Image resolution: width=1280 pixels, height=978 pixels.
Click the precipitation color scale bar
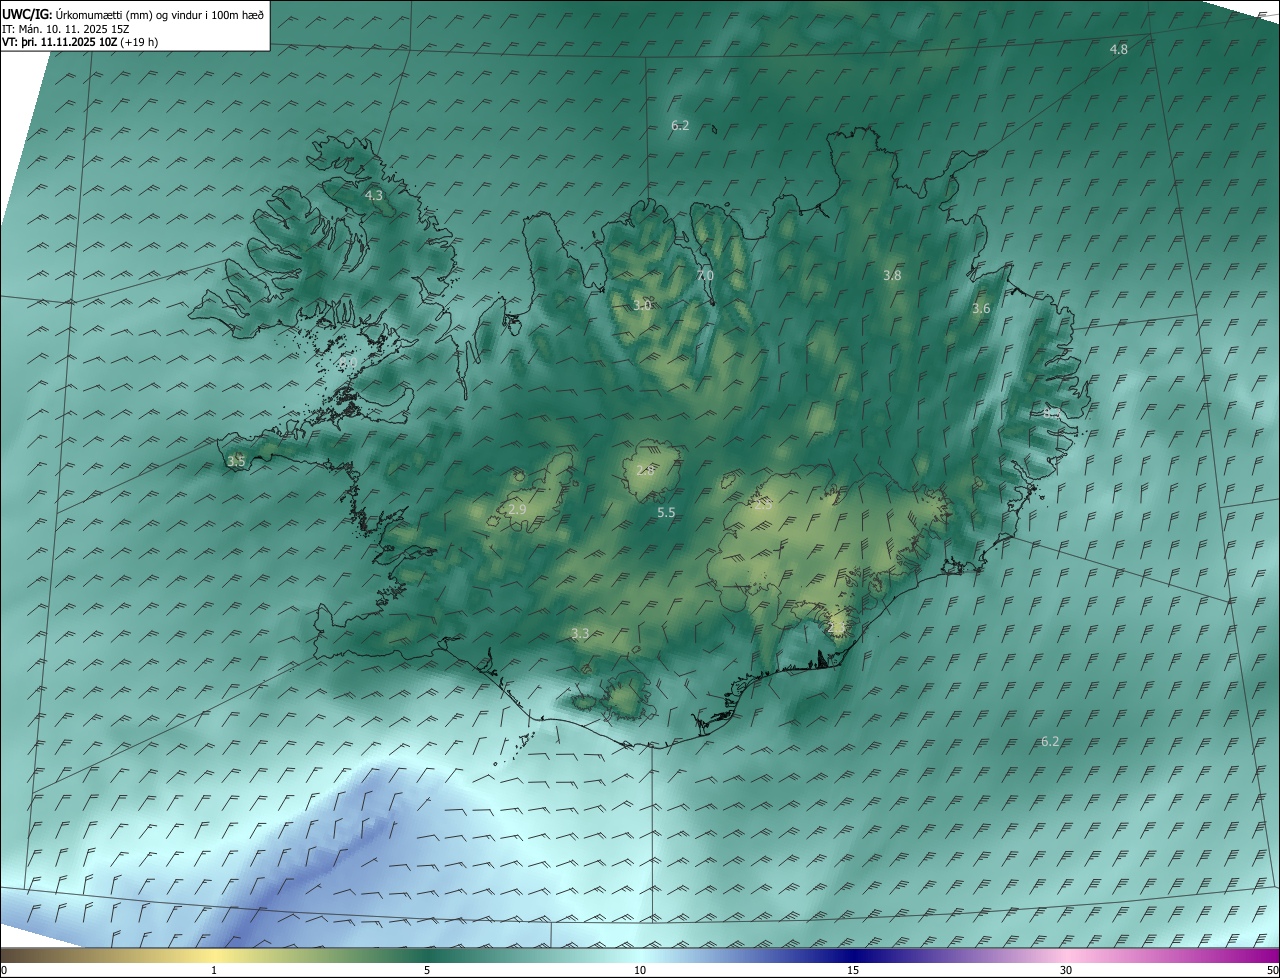point(640,955)
